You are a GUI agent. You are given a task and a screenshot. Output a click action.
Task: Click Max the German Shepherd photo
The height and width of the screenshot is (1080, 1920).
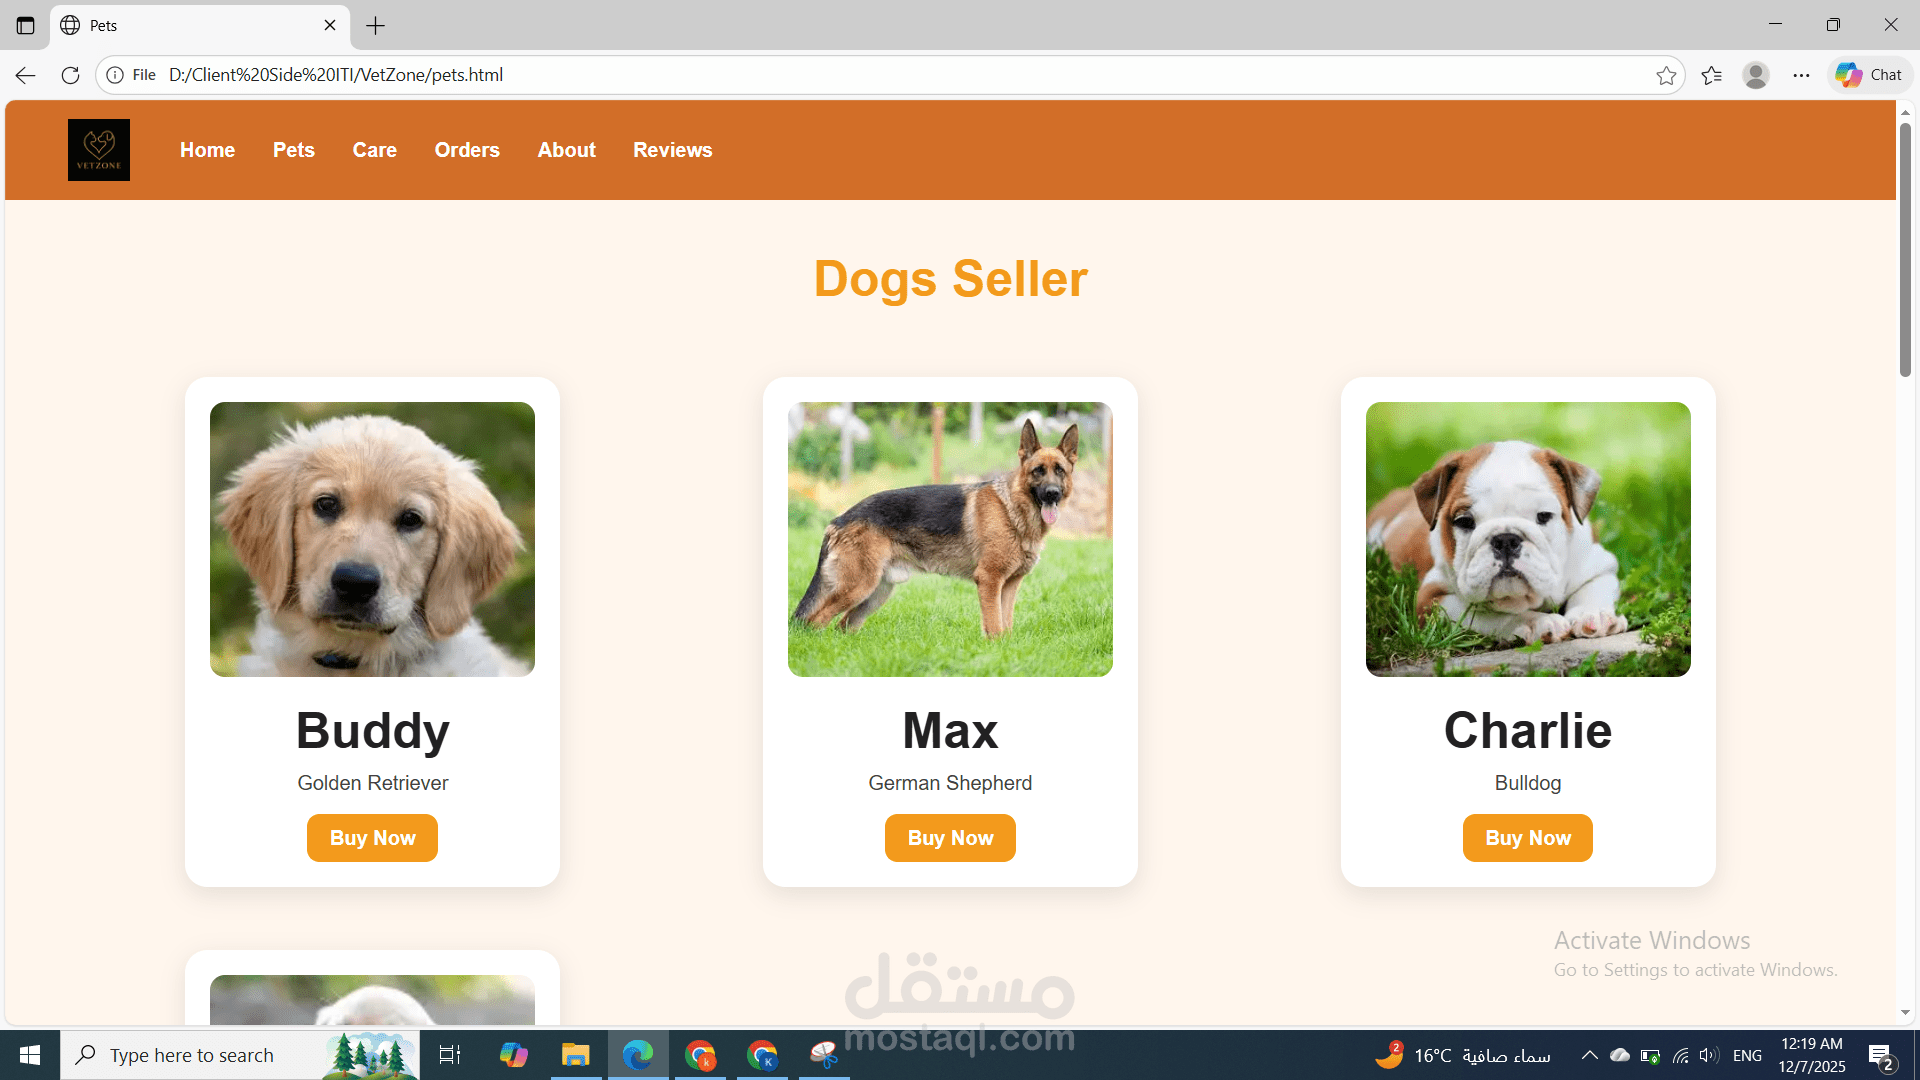click(x=950, y=539)
